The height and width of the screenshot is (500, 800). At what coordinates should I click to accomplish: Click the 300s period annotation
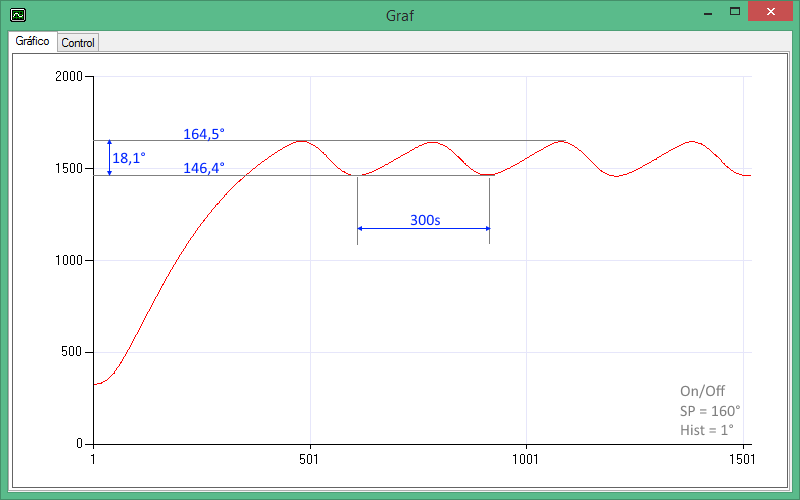click(x=424, y=220)
